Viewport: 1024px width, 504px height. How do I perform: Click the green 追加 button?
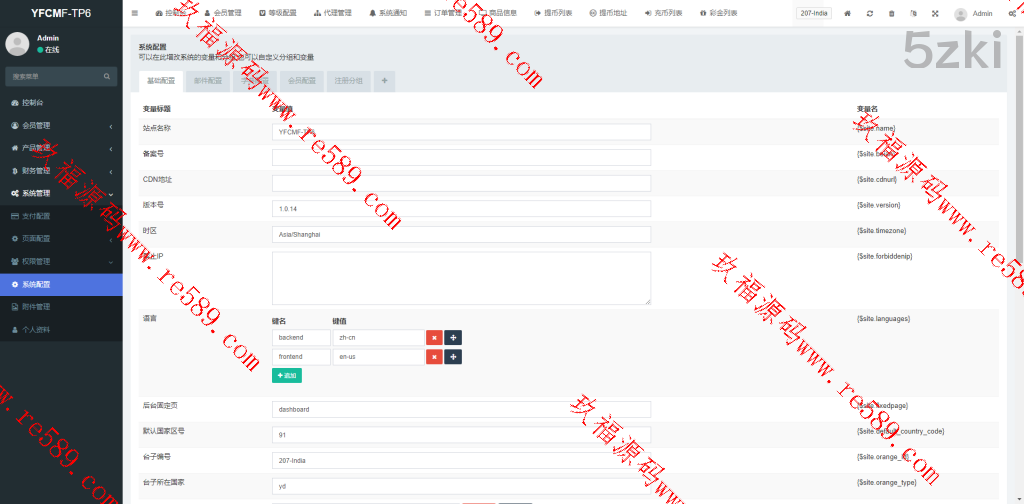286,375
